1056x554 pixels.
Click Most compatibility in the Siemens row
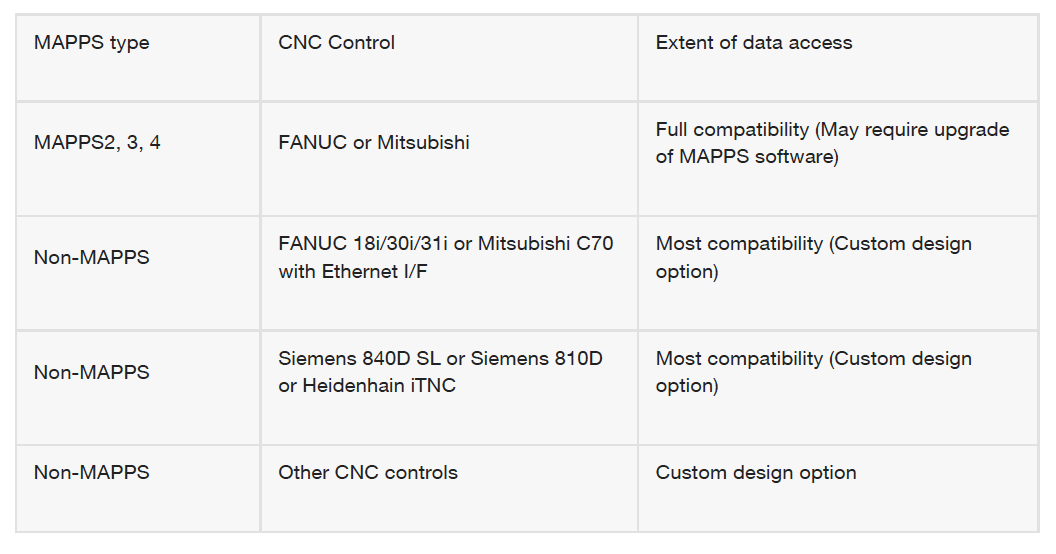point(740,359)
